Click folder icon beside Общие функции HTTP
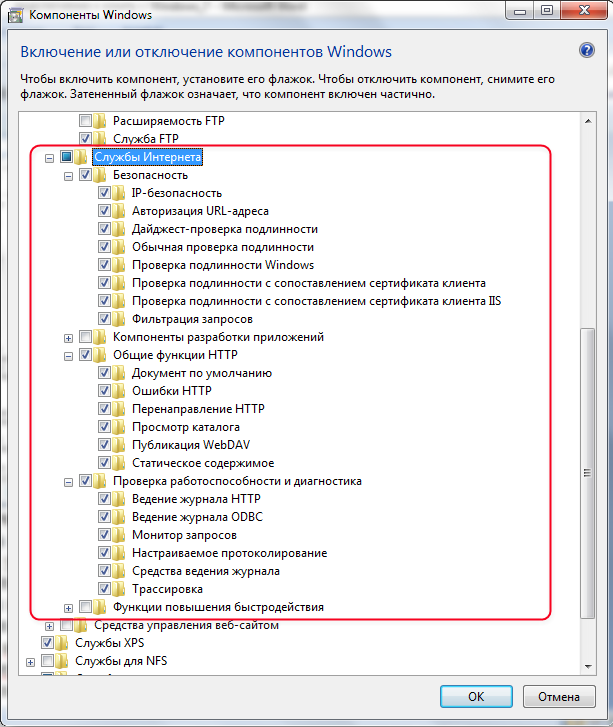Image resolution: width=613 pixels, height=727 pixels. pos(100,355)
